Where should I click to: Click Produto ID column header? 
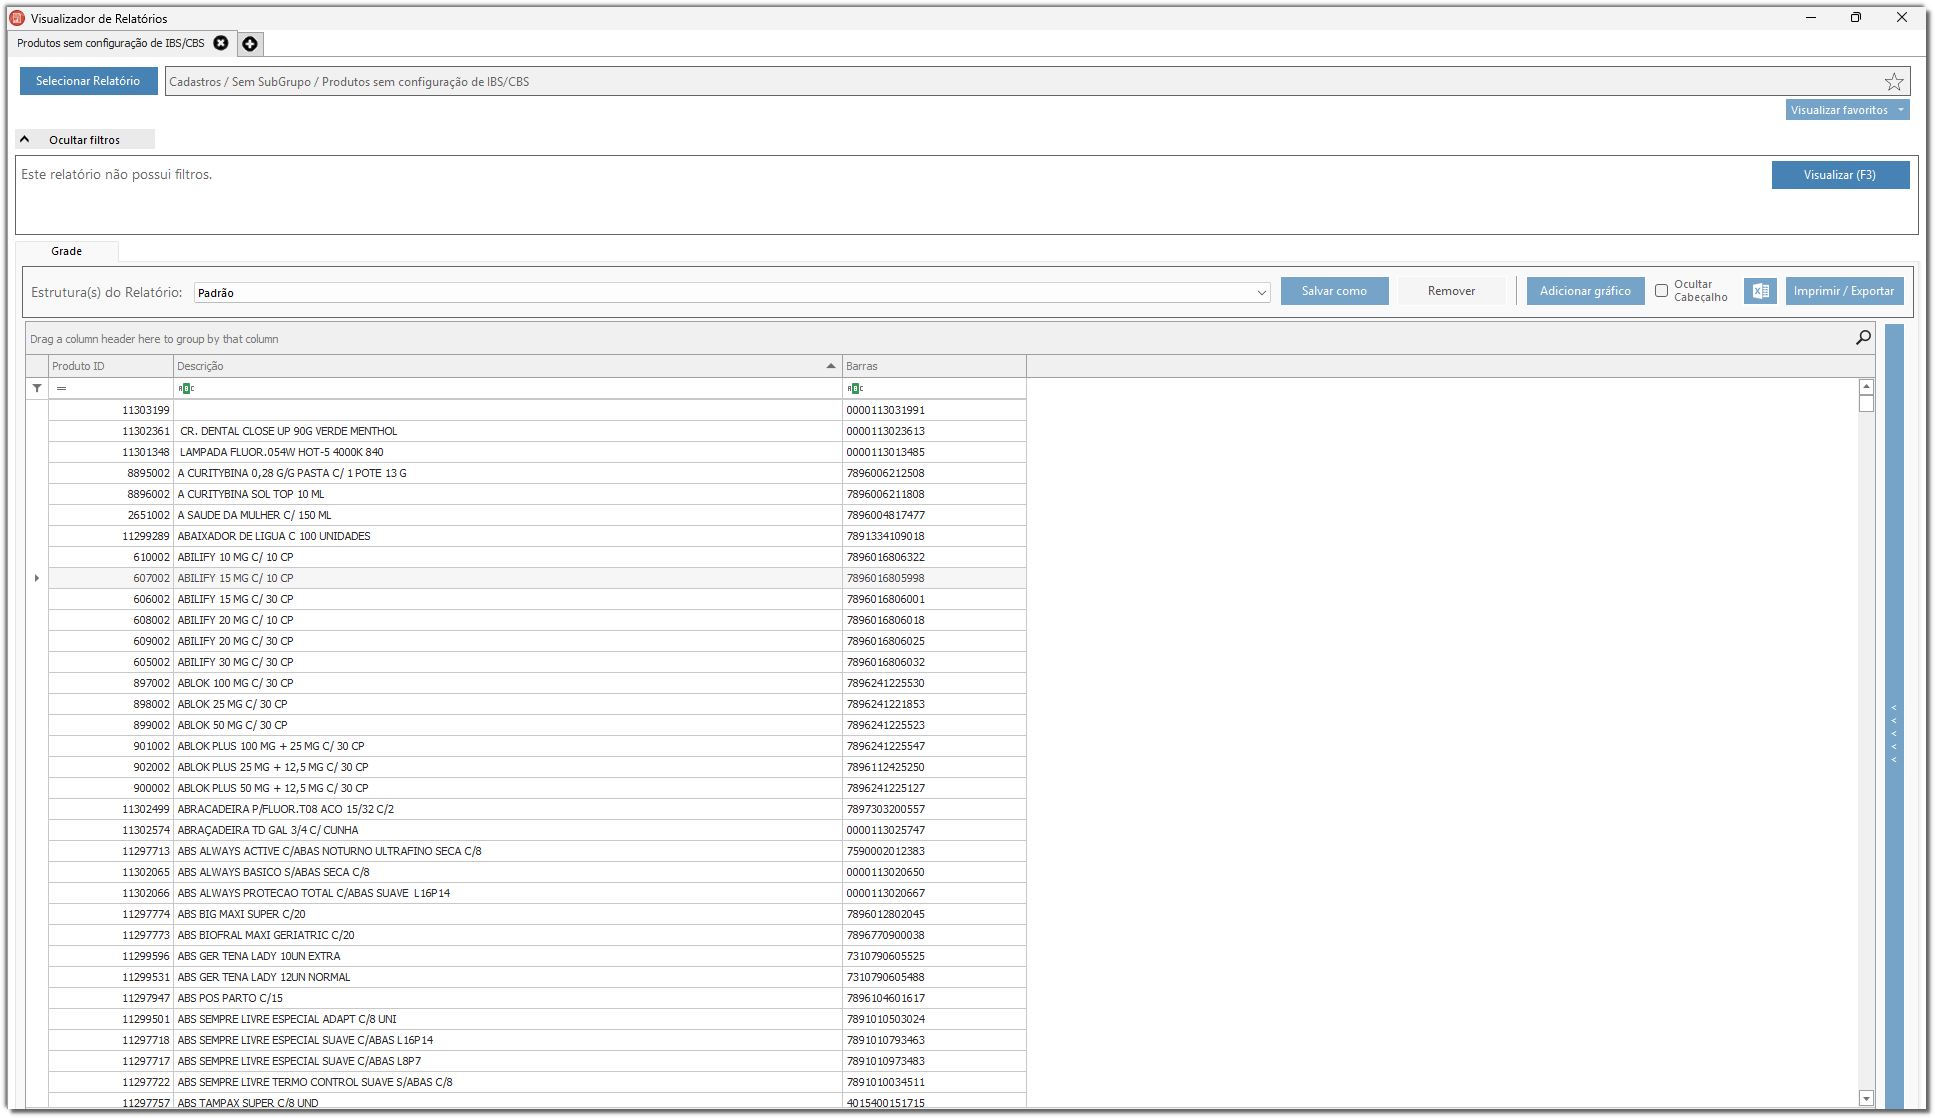coord(111,366)
